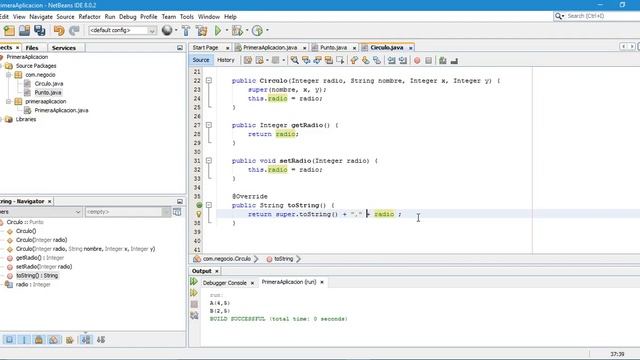Screen dimensions: 640x360
Task: Collapse the Circulo constructor fold at line 22
Action: click(x=209, y=81)
